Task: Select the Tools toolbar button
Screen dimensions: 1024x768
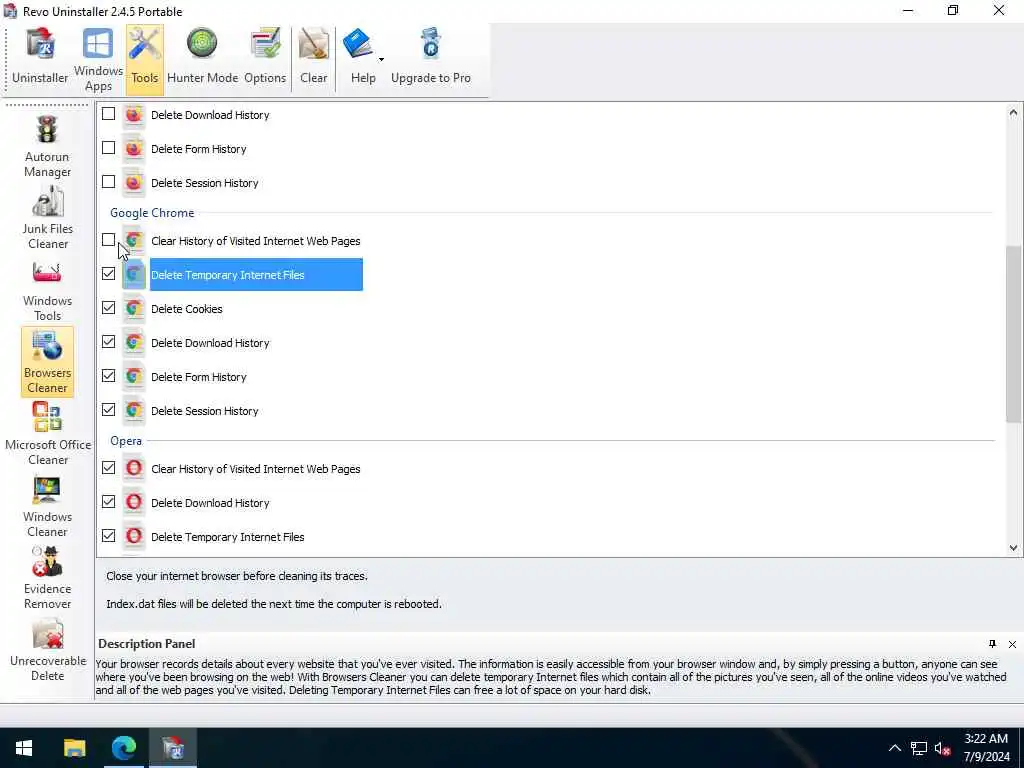Action: [x=144, y=57]
